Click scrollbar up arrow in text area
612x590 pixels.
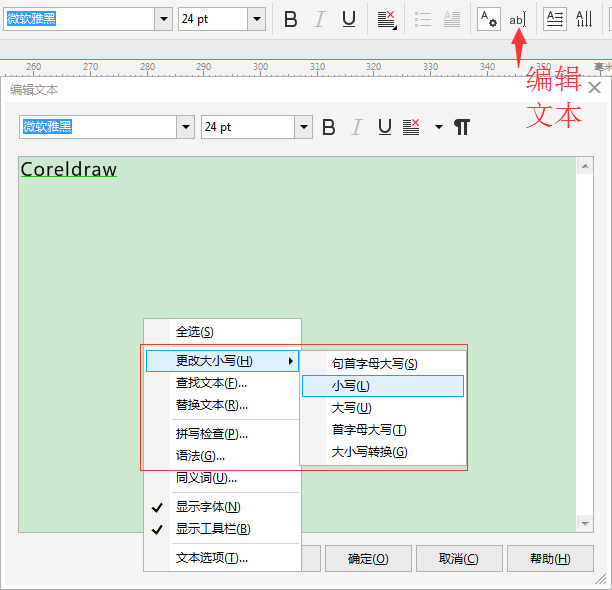point(585,166)
